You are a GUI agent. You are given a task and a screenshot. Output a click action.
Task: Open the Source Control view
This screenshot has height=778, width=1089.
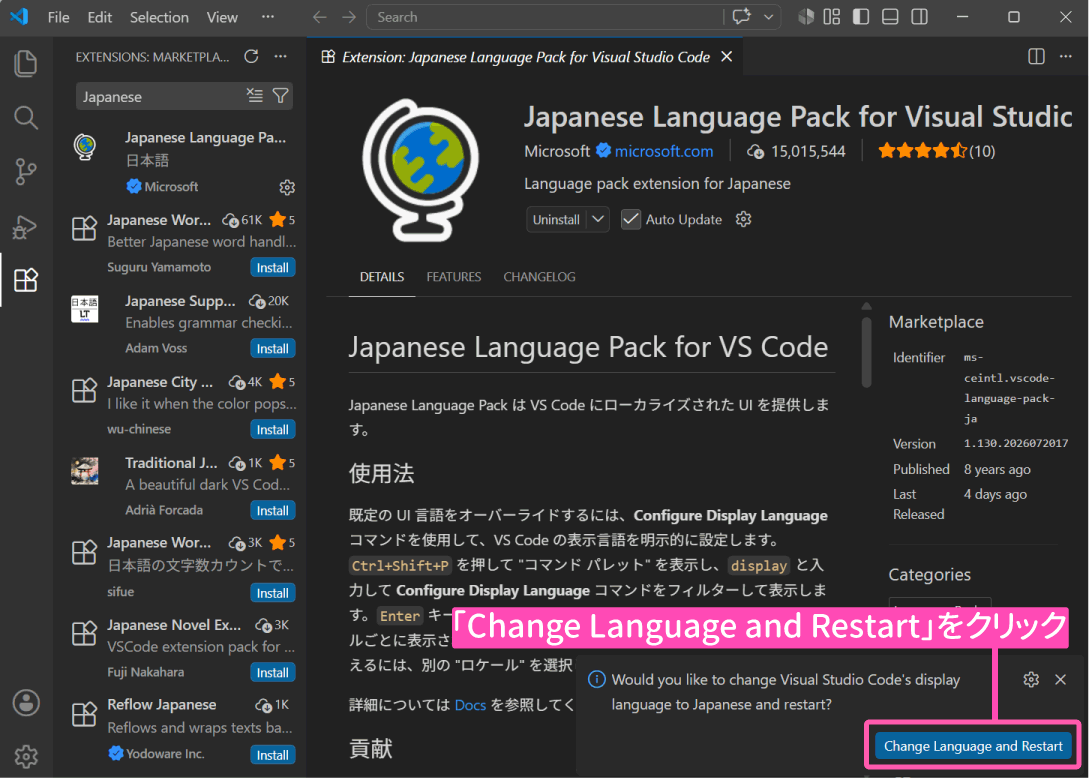[x=26, y=172]
